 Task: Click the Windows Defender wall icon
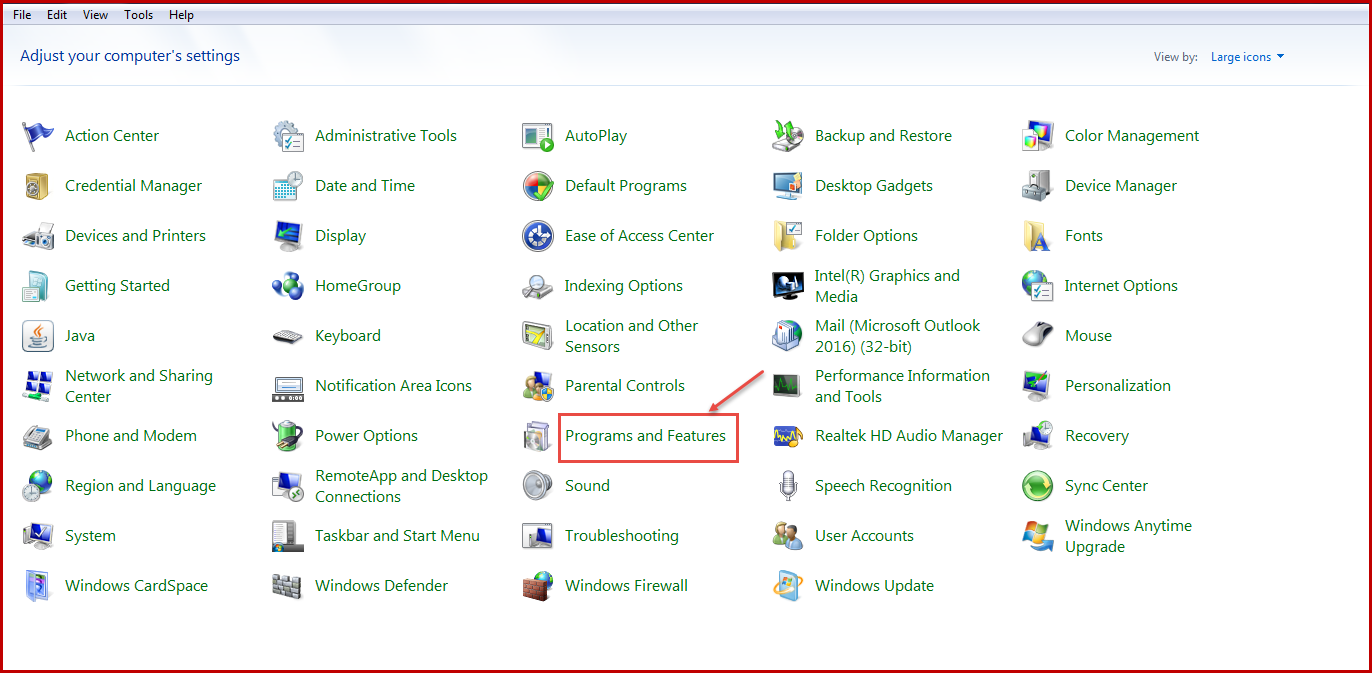(x=288, y=586)
